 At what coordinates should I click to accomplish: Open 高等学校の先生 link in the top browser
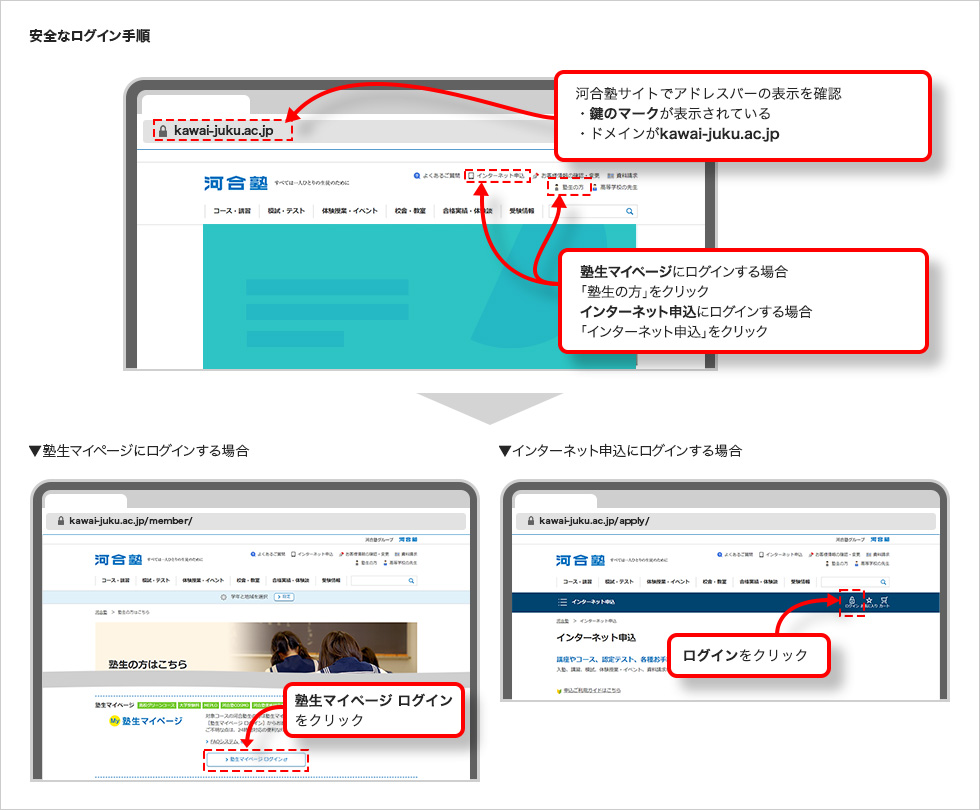614,187
